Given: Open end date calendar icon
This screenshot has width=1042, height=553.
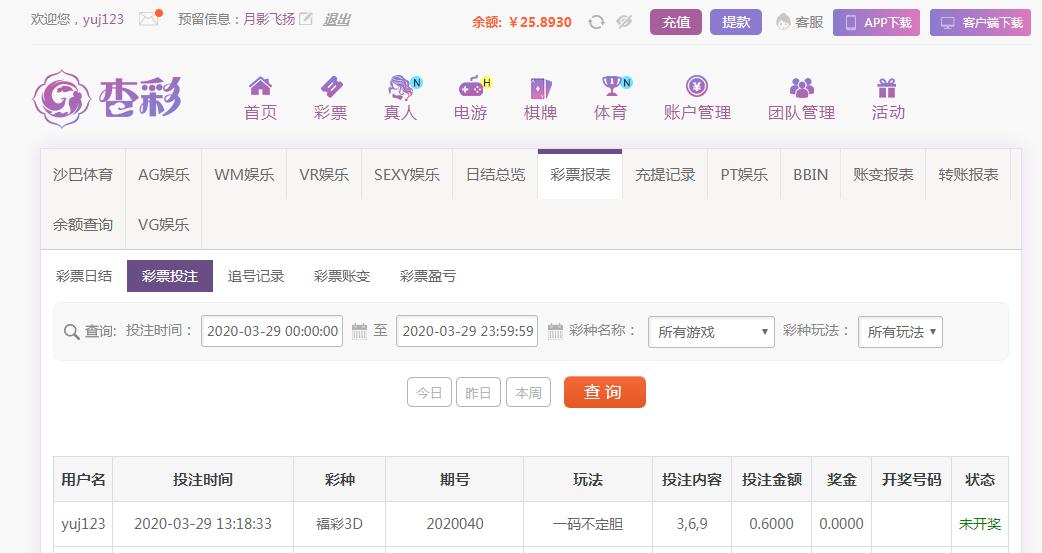Looking at the screenshot, I should click(555, 331).
